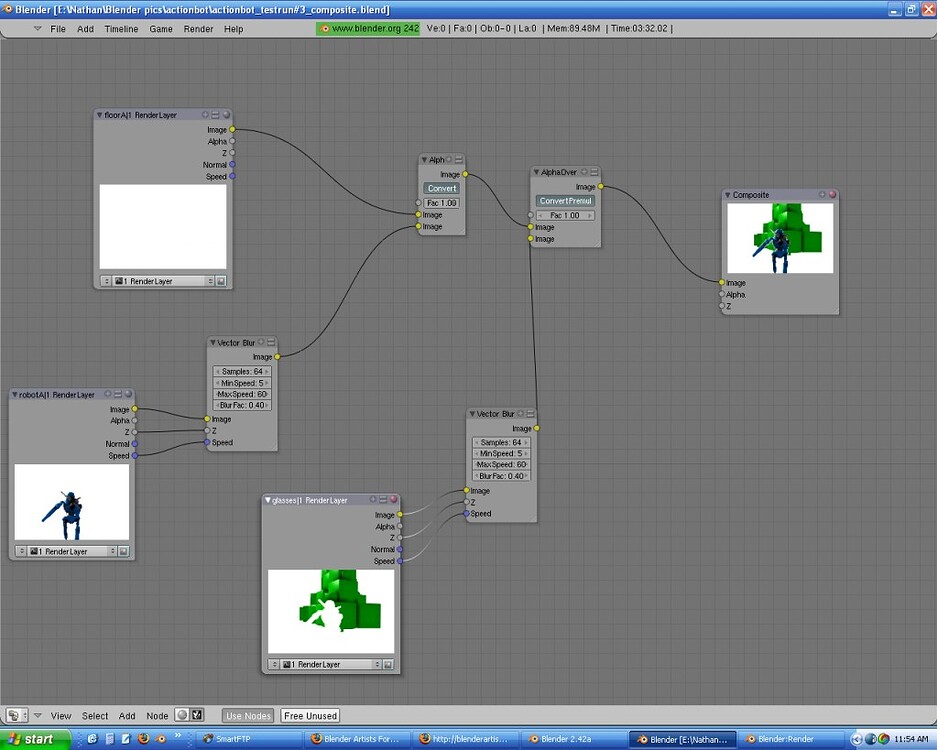Adjust Samples 64 on lower Vector Blur
The image size is (937, 750).
coord(501,442)
